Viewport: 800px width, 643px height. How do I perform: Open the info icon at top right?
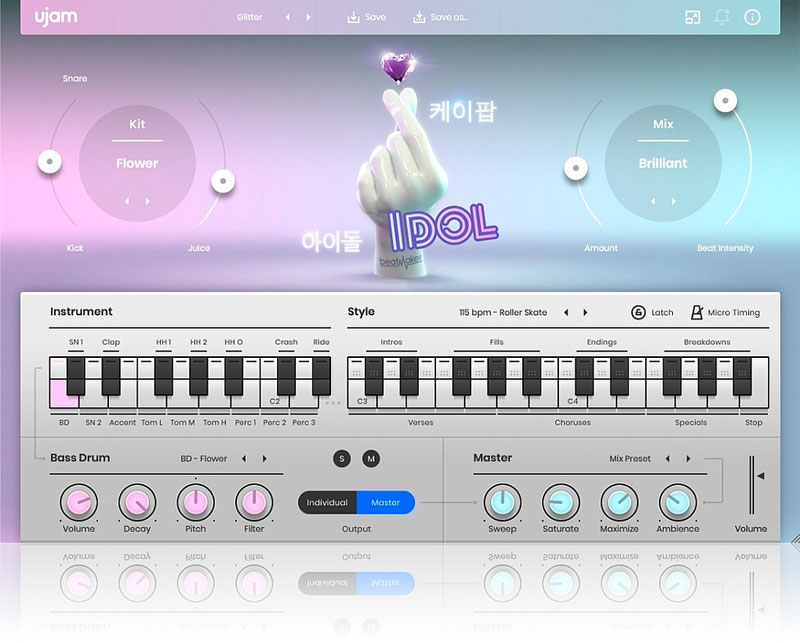pyautogui.click(x=753, y=17)
